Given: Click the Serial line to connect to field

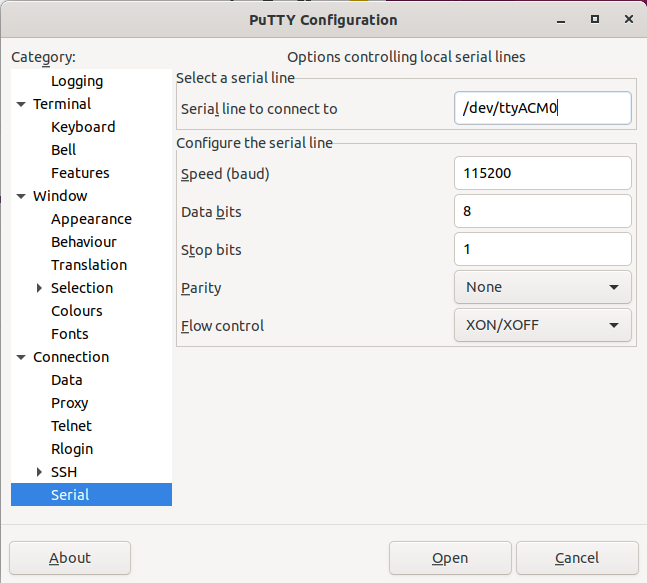Looking at the screenshot, I should coord(543,108).
